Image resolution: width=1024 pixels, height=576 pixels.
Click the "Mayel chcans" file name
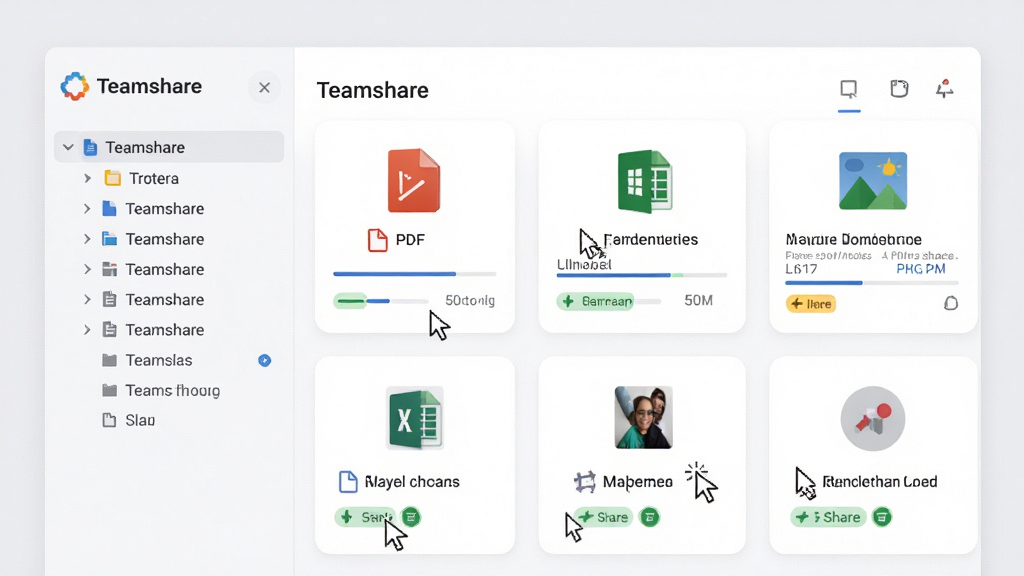412,482
